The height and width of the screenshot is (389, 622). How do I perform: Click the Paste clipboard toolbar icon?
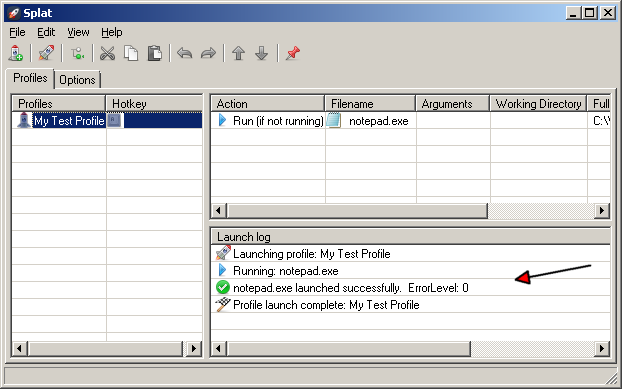click(154, 53)
